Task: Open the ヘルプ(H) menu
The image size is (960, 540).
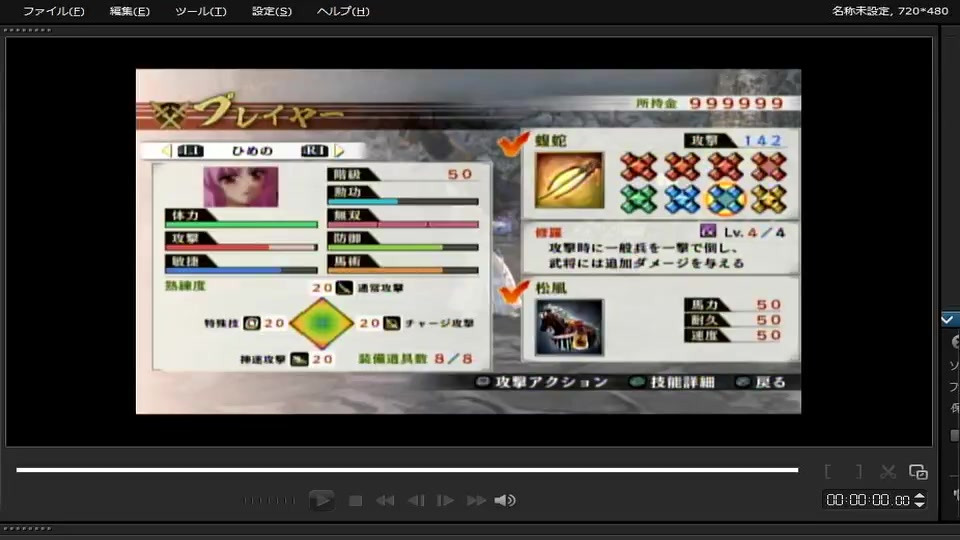Action: tap(343, 11)
